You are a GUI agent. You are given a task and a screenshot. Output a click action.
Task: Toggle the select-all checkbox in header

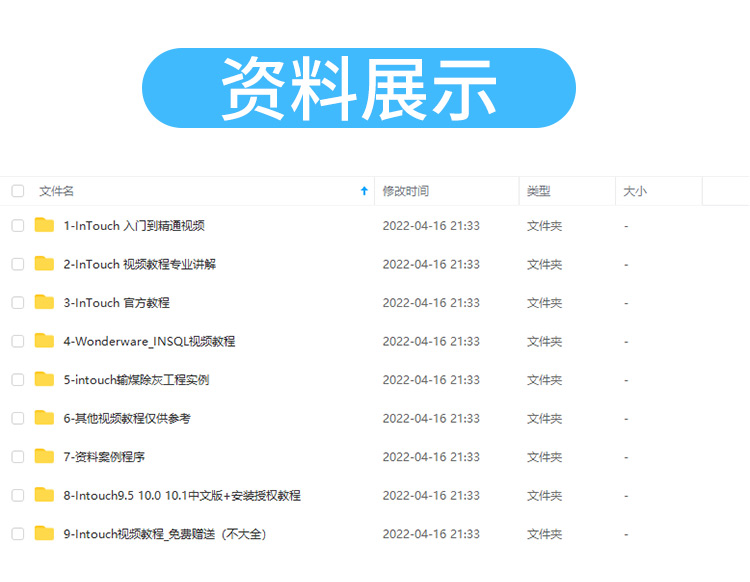[18, 191]
